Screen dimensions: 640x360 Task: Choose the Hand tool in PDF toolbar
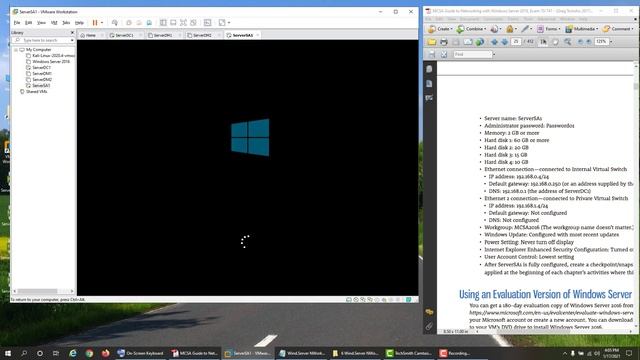[x=556, y=42]
